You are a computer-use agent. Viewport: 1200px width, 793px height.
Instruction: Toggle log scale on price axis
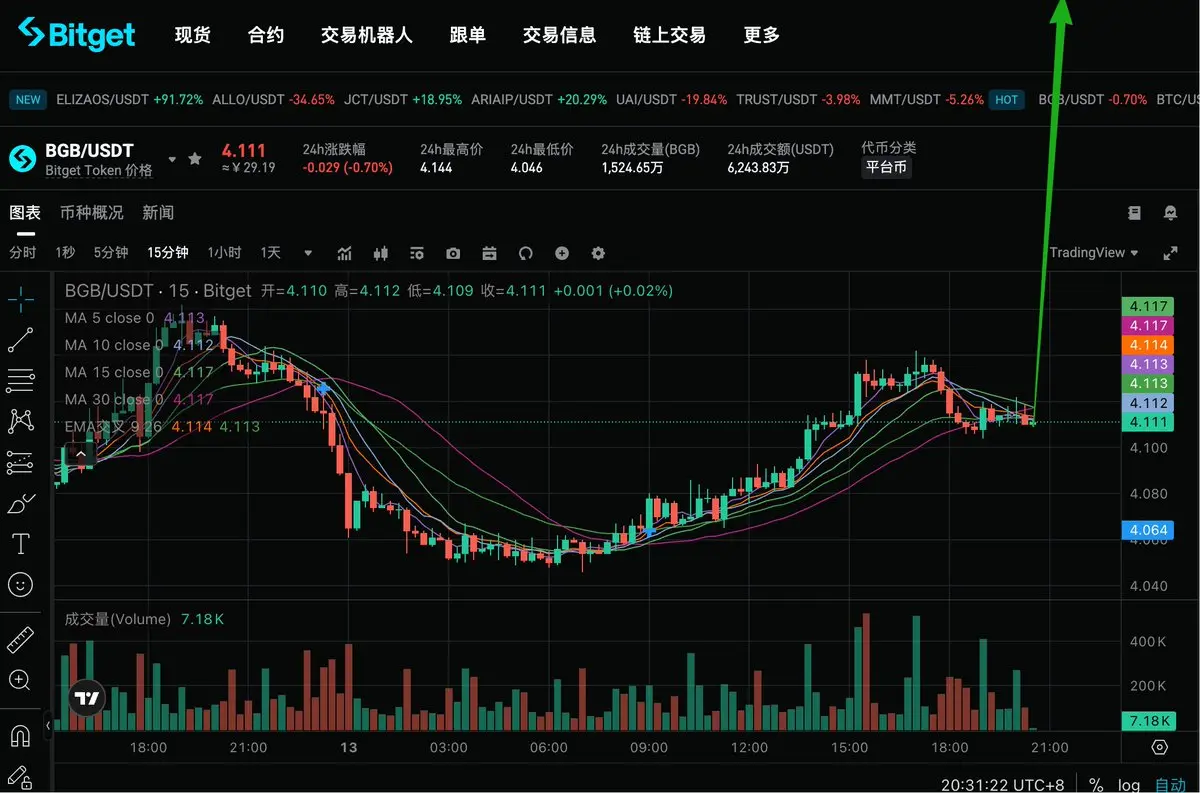point(1128,785)
